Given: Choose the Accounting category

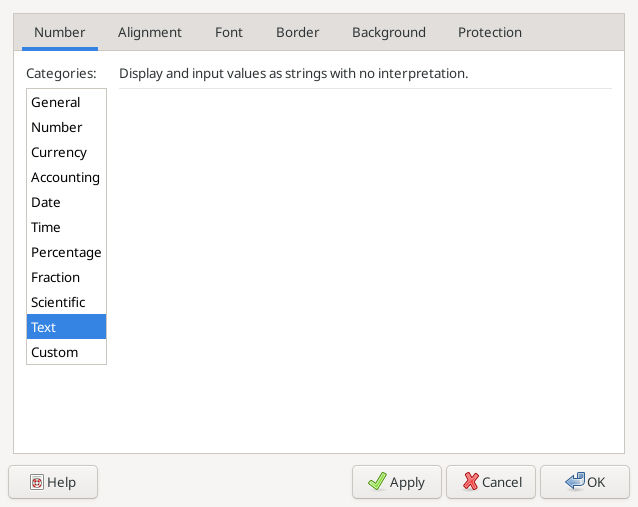Looking at the screenshot, I should [66, 177].
